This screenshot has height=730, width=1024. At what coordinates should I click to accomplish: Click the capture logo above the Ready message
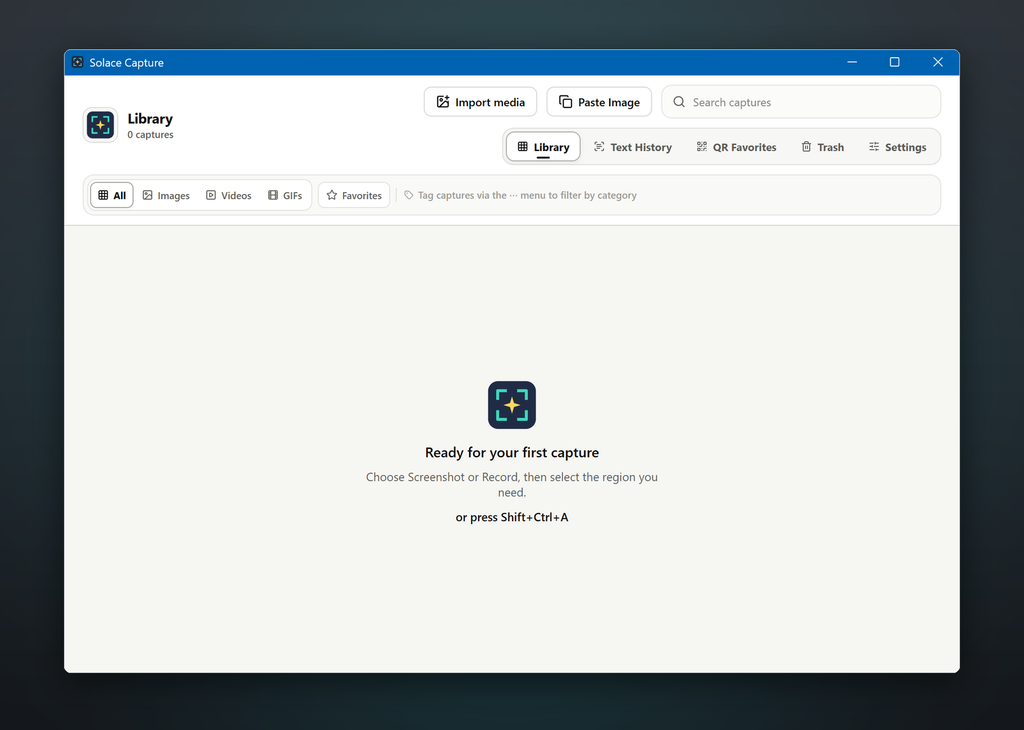pyautogui.click(x=512, y=405)
